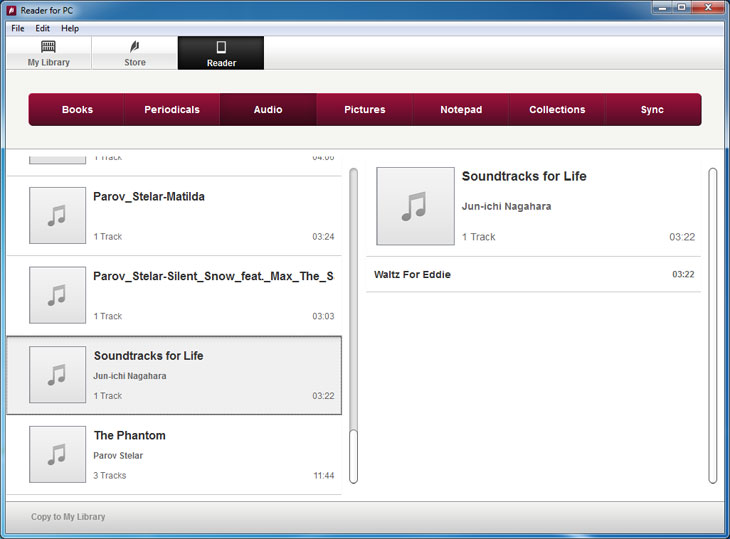
Task: Switch to the Periodicals tab
Action: click(172, 110)
